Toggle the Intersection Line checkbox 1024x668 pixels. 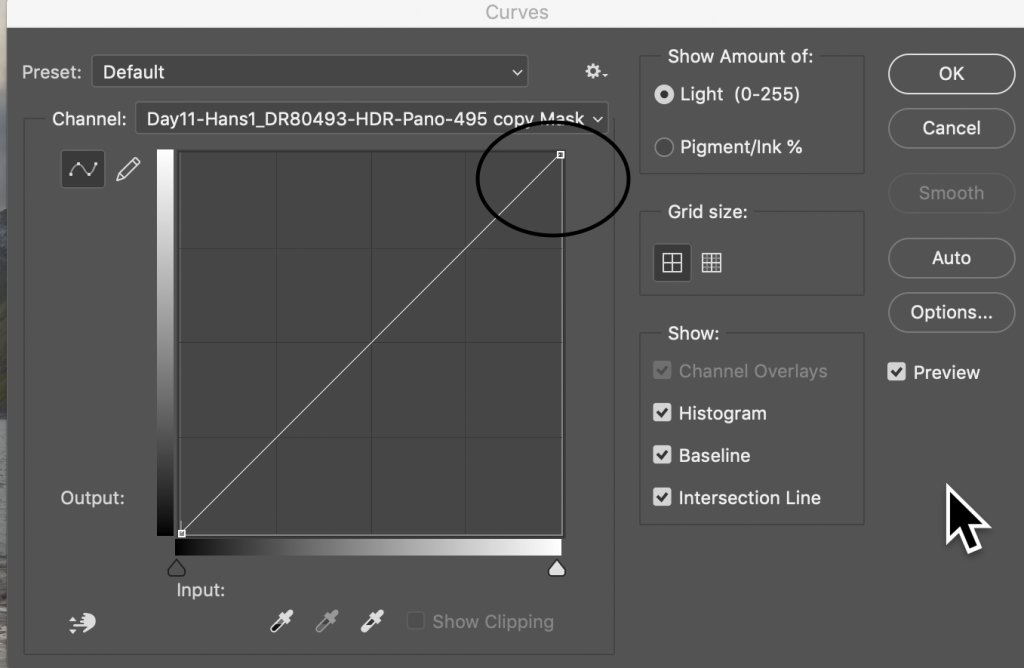(x=662, y=498)
